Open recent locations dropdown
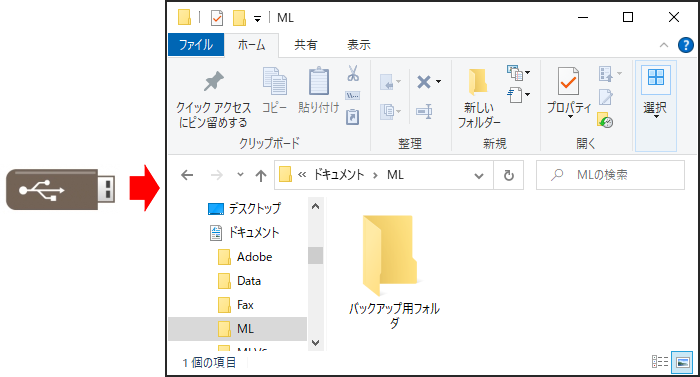Image resolution: width=700 pixels, height=377 pixels. point(240,175)
